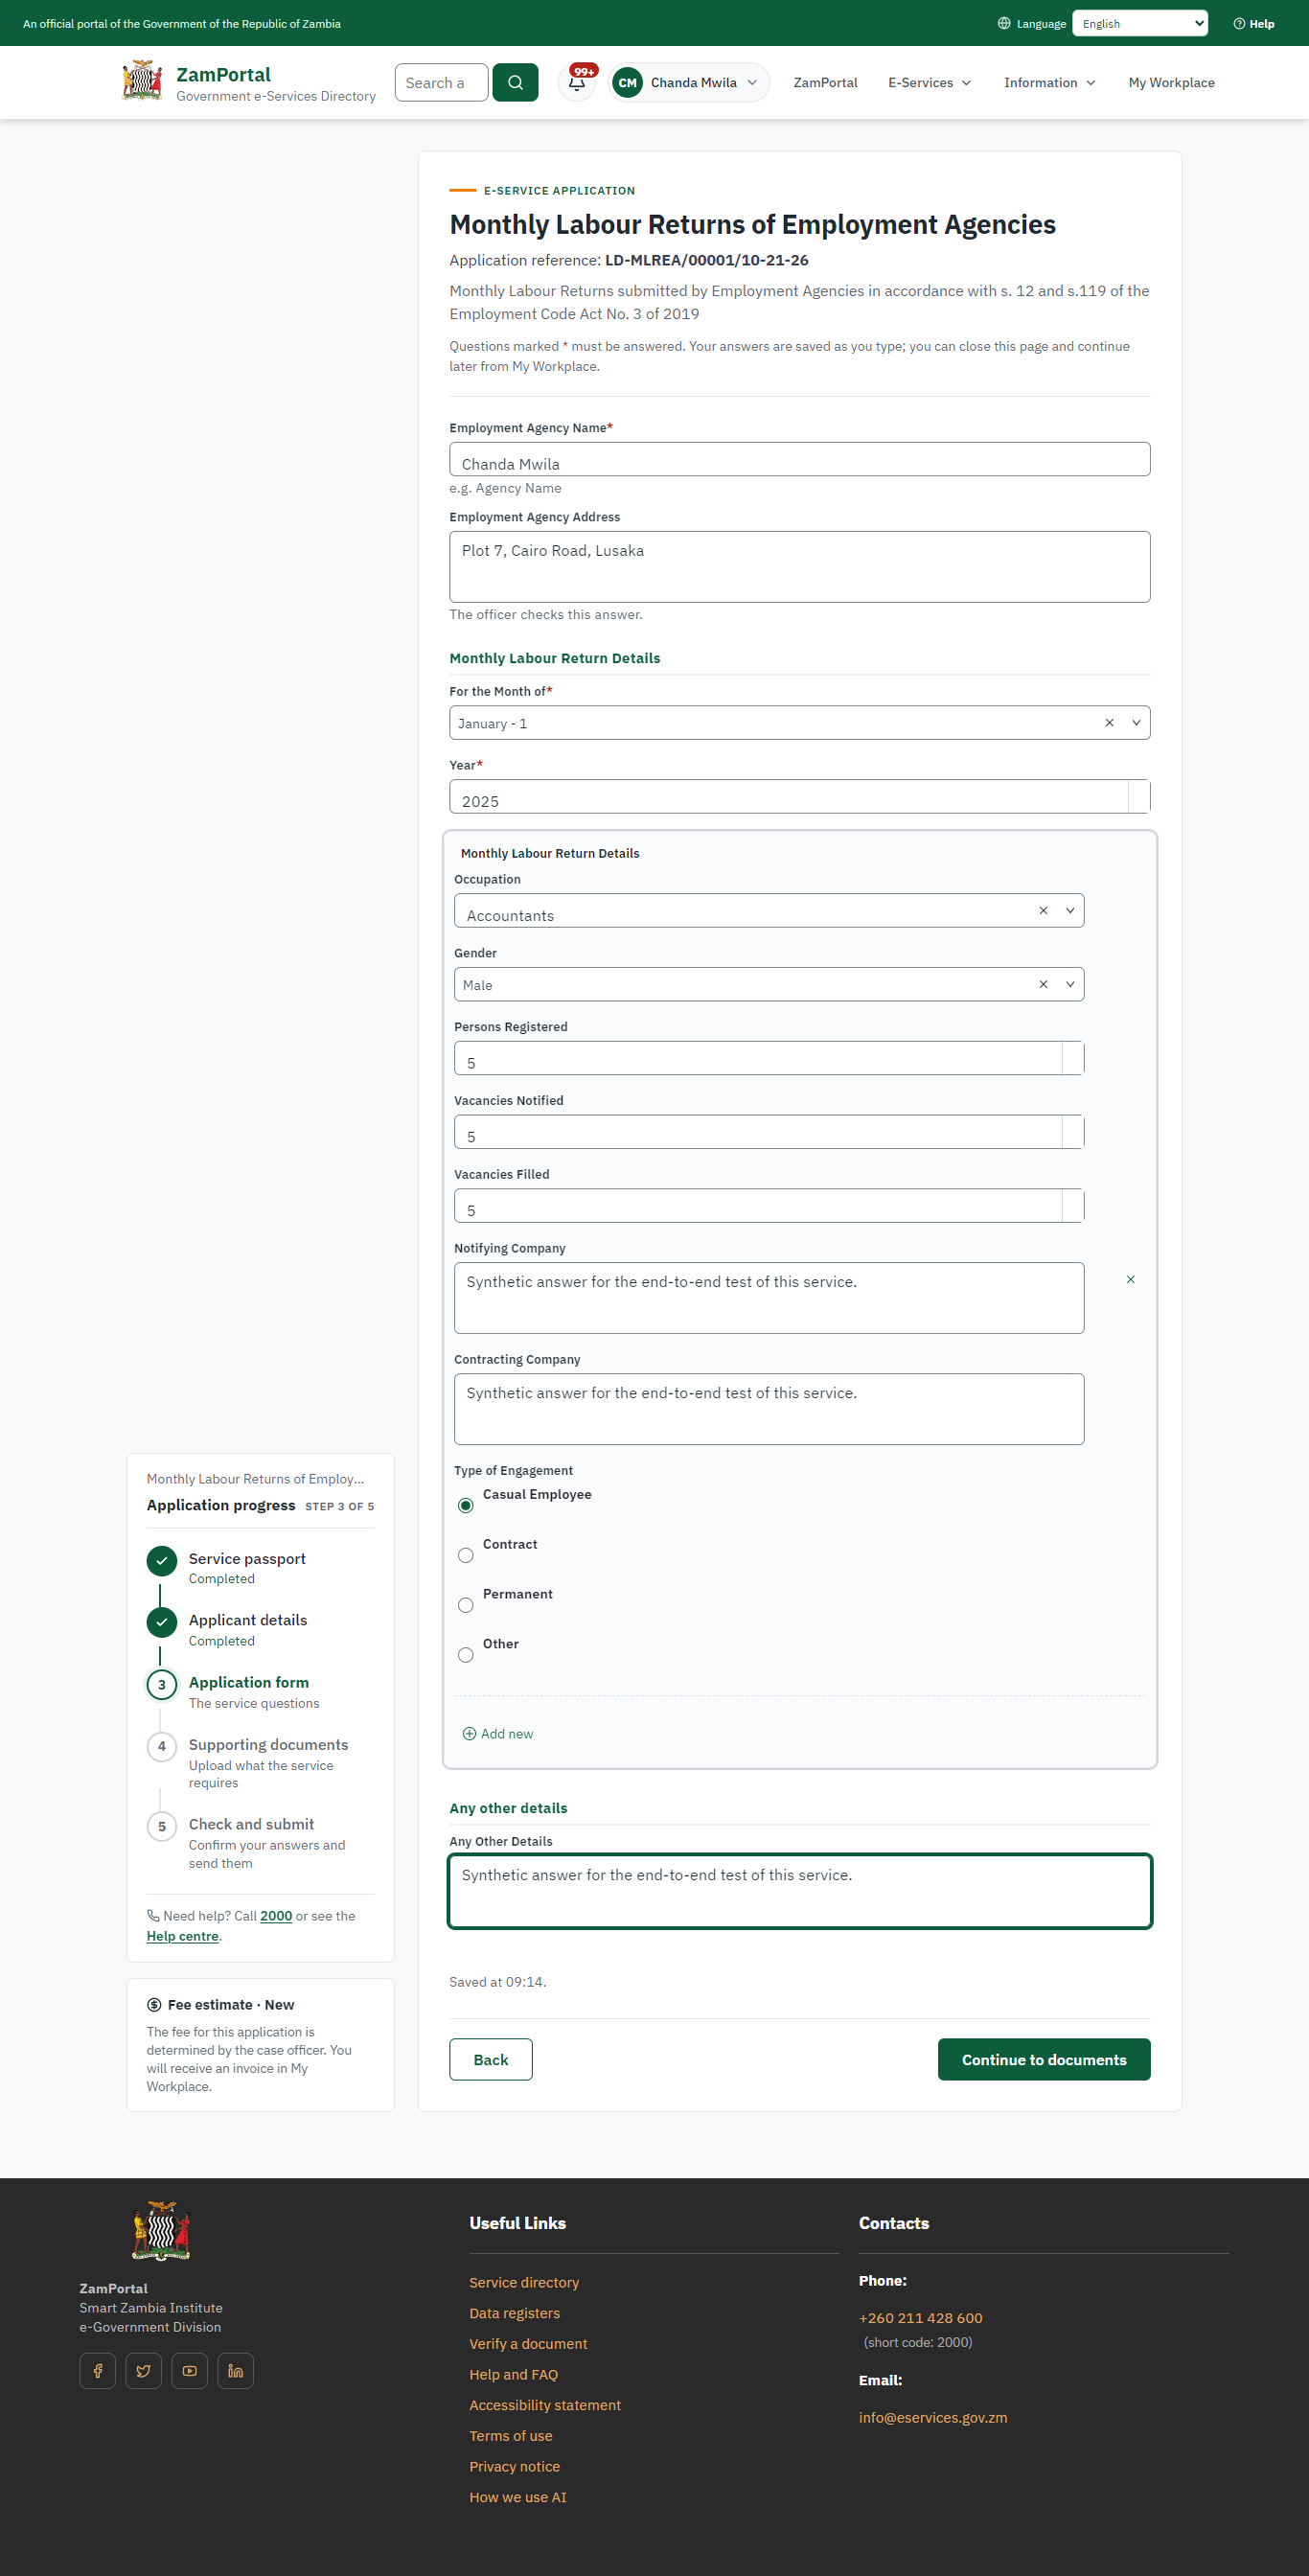The height and width of the screenshot is (2576, 1309).
Task: Select the Other engagement radio button
Action: coord(466,1655)
